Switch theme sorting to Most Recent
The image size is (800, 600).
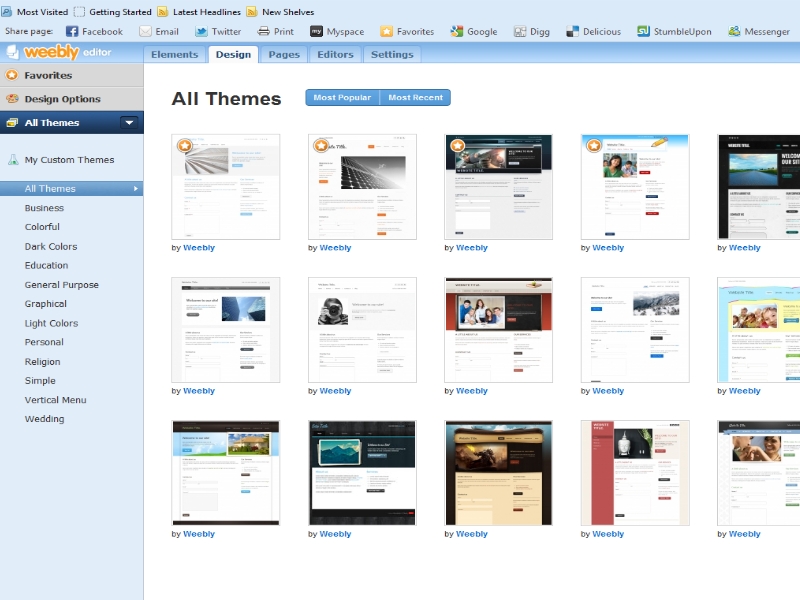click(x=415, y=98)
